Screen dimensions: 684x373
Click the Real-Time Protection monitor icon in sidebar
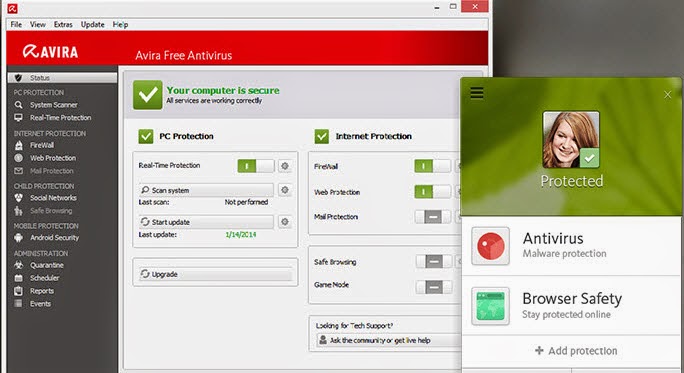18,117
